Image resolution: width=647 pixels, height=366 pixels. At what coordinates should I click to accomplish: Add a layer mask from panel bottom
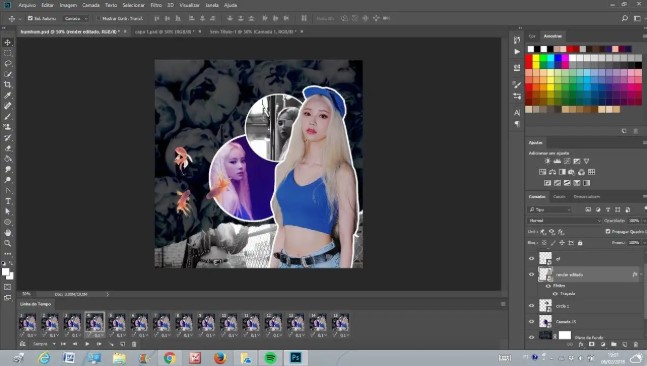tap(592, 344)
